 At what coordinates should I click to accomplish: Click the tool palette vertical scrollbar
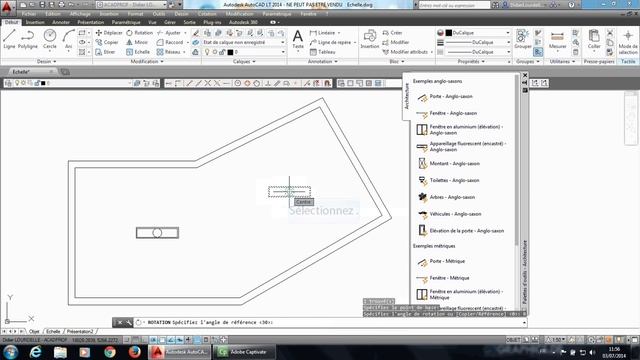517,159
